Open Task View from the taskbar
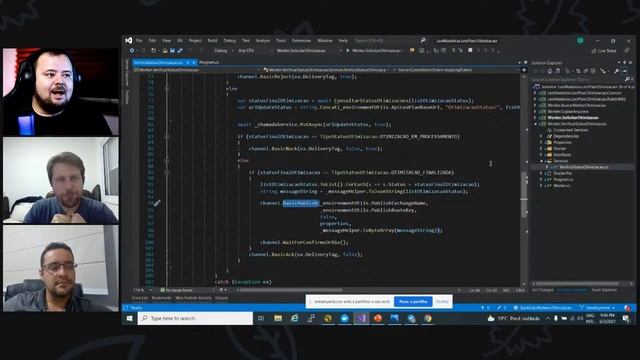 pyautogui.click(x=261, y=318)
